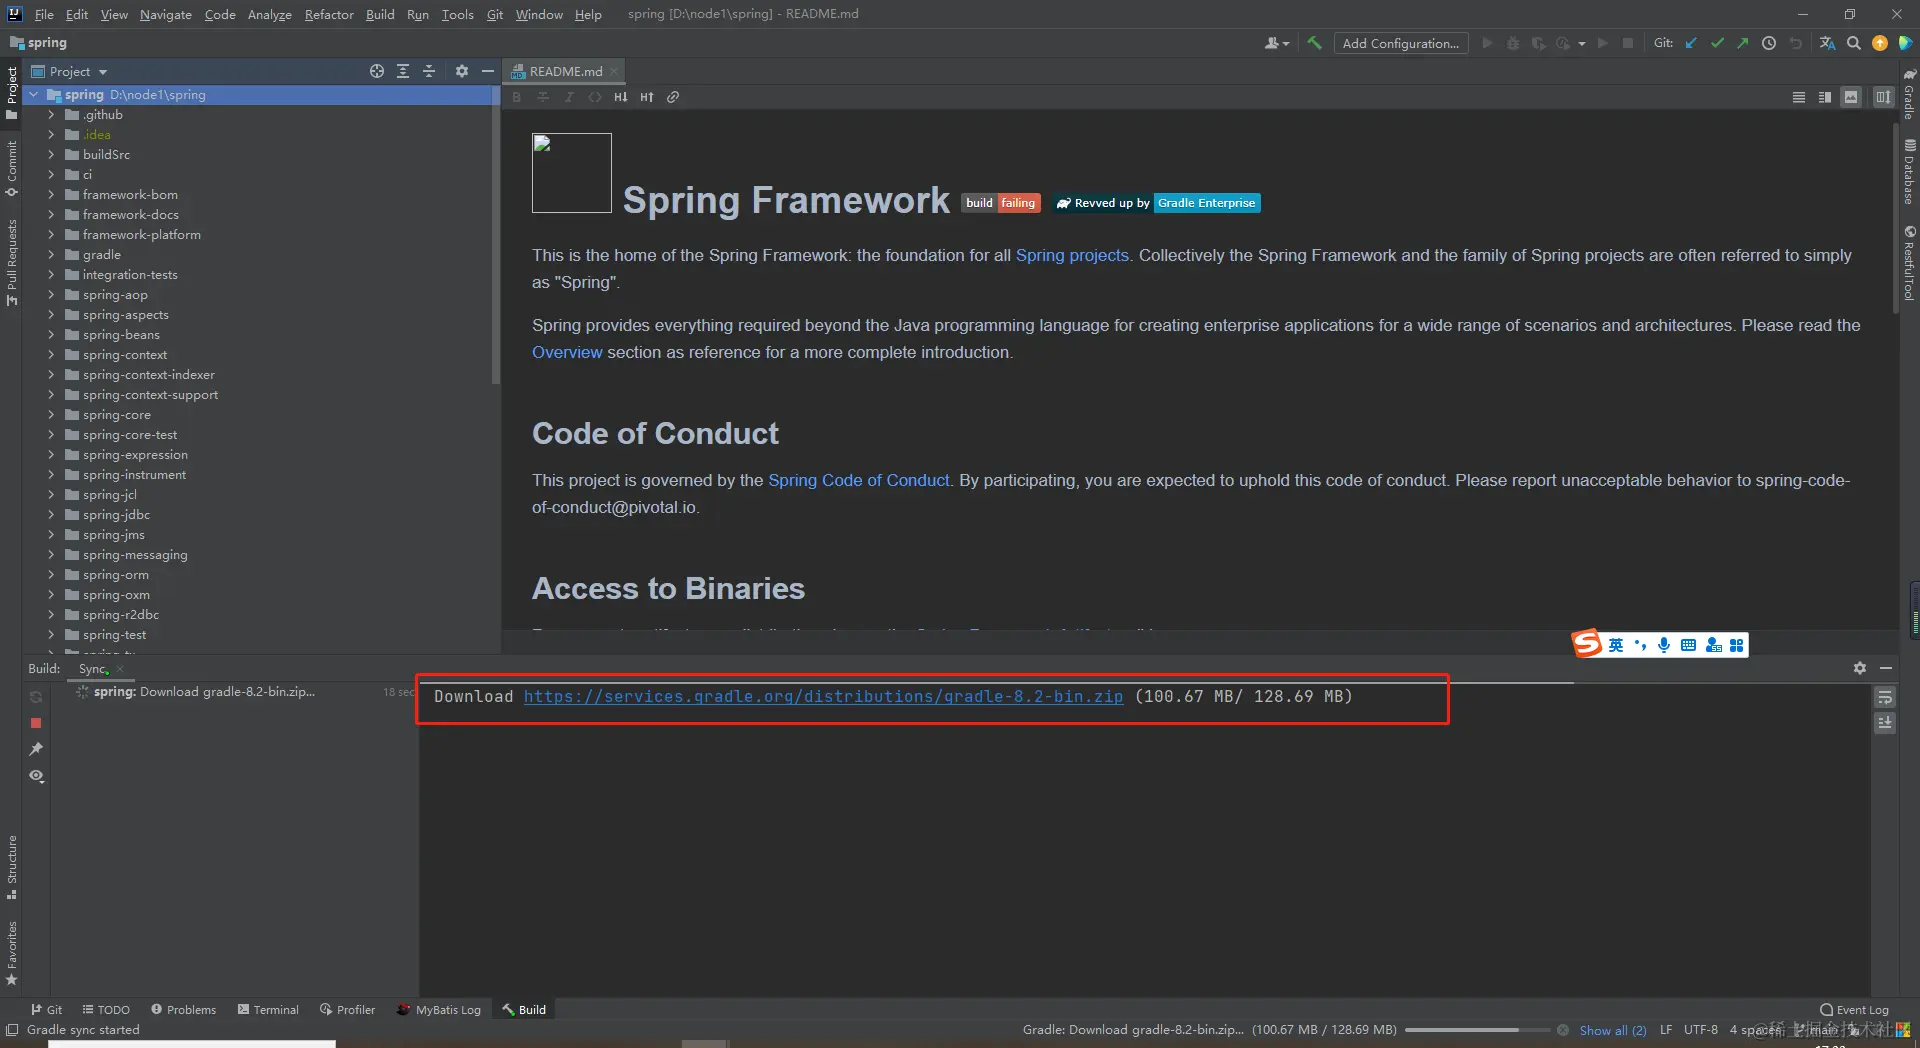Viewport: 1920px width, 1048px height.
Task: Collapse the spring root project node
Action: pyautogui.click(x=34, y=95)
